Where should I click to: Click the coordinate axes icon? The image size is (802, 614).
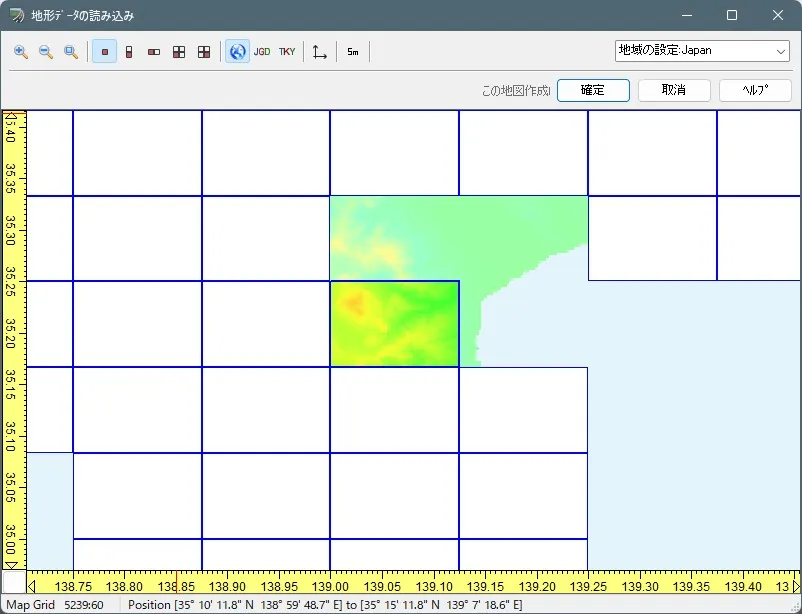tap(320, 51)
